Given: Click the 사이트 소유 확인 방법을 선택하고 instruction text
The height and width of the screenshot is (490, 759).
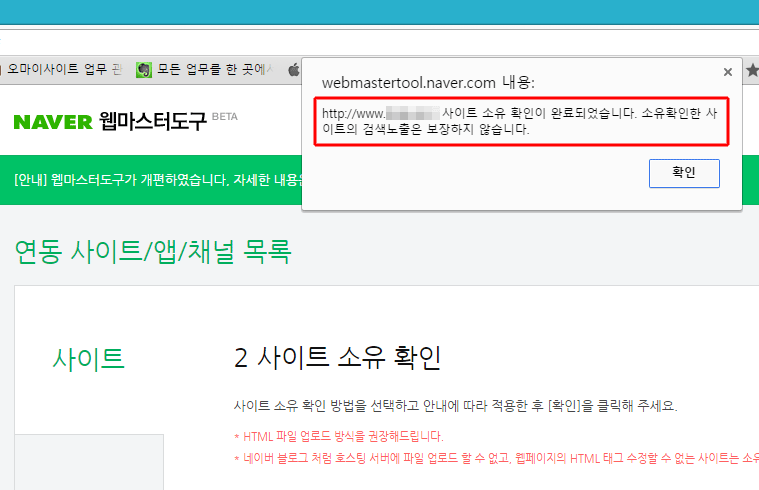Looking at the screenshot, I should point(455,406).
